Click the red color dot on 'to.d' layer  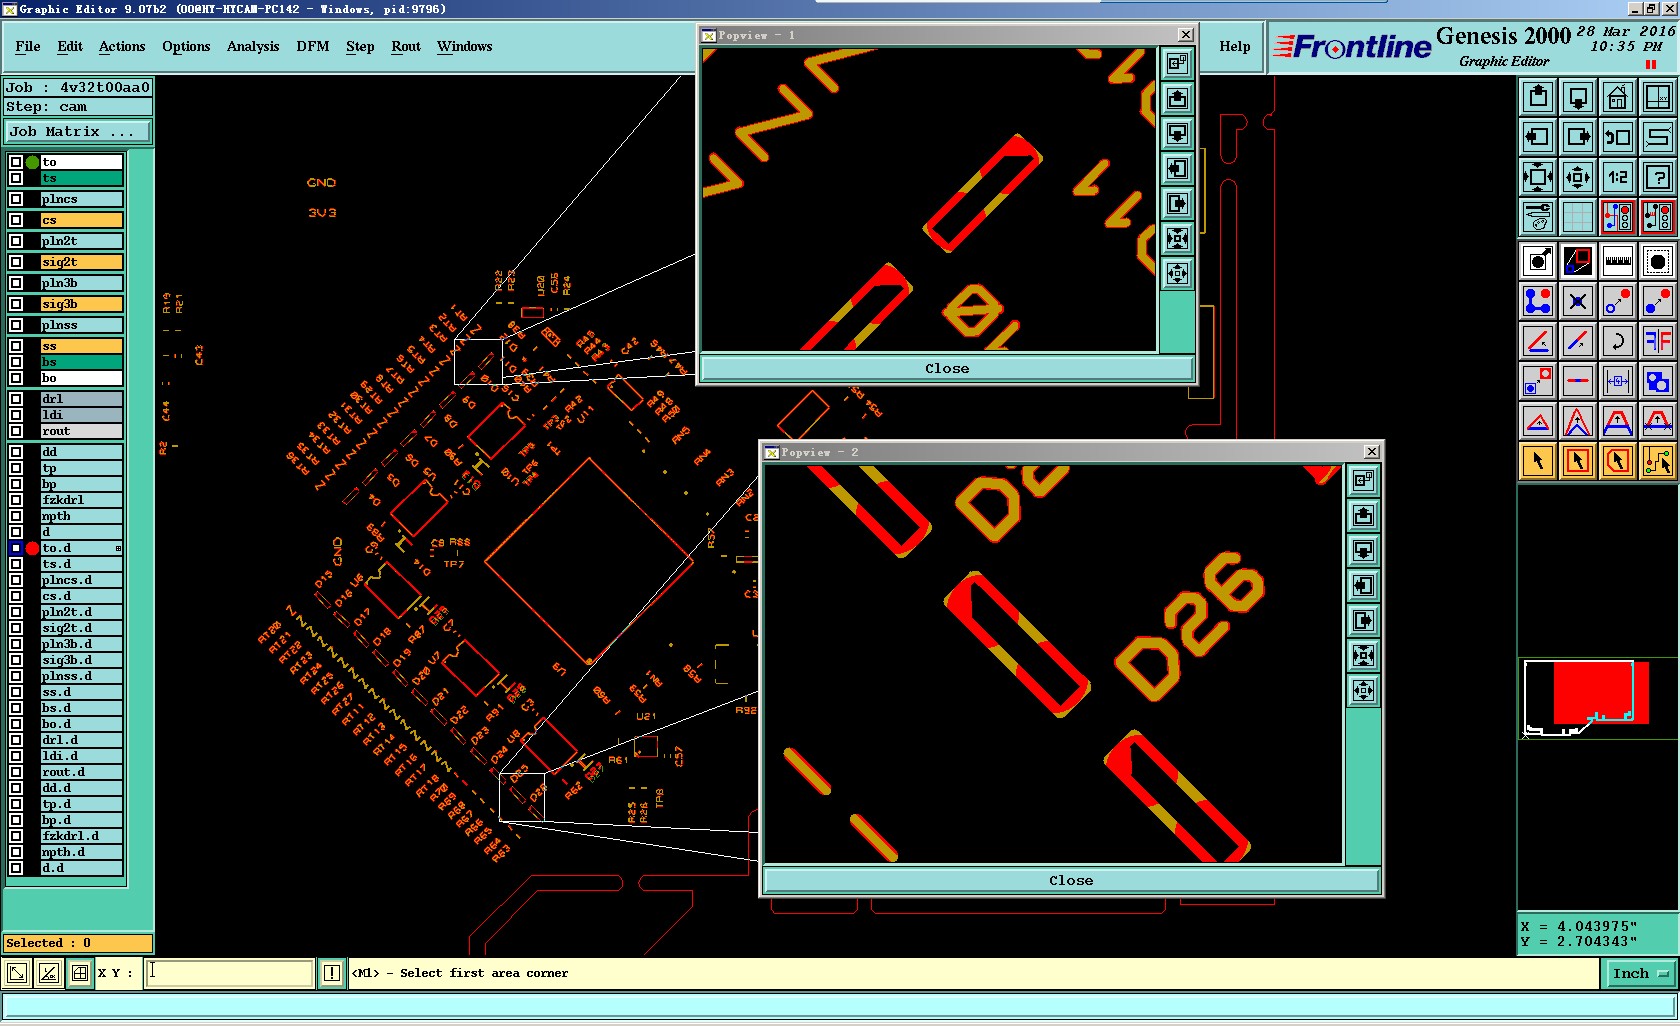32,548
